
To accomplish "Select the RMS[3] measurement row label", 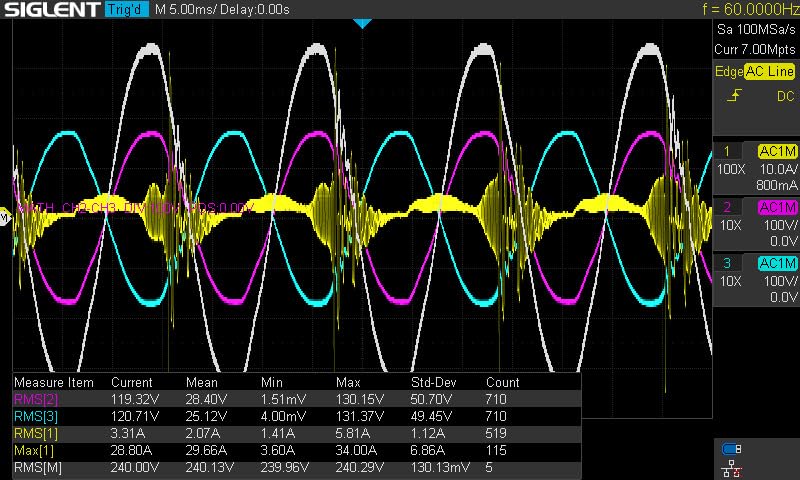I will (36, 416).
